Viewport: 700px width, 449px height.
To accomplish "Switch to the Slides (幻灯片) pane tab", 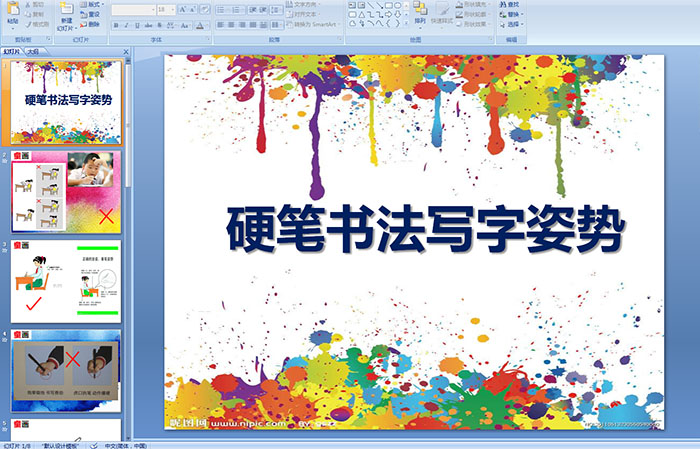I will tap(12, 52).
